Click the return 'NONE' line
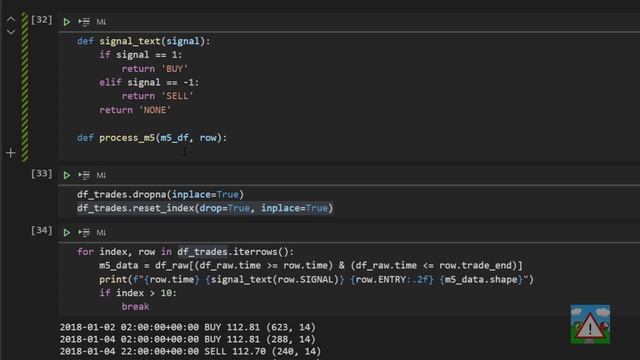The width and height of the screenshot is (640, 360). pos(135,110)
